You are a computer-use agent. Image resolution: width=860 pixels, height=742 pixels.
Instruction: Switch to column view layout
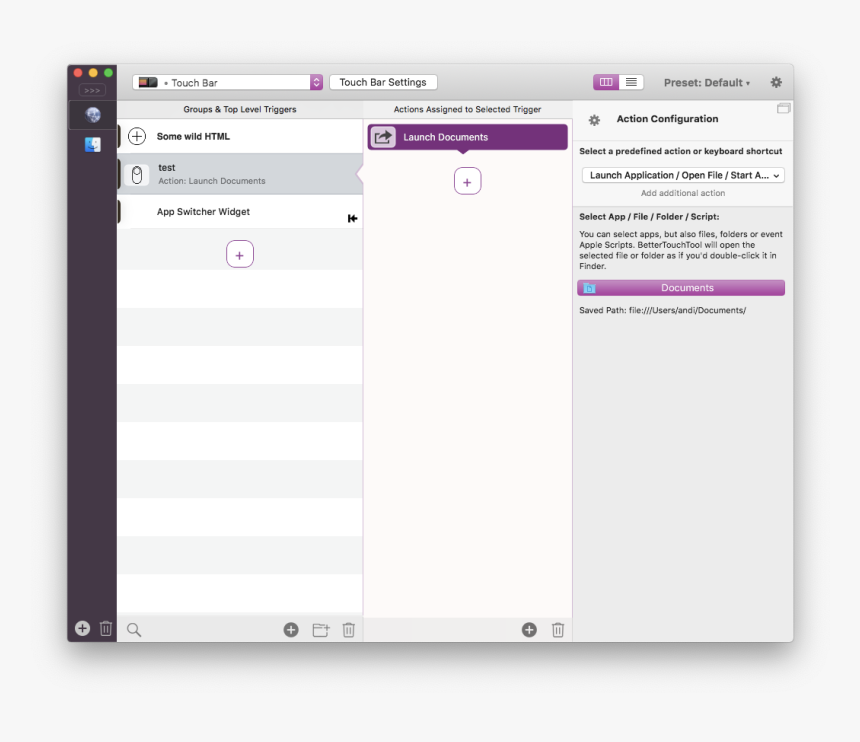click(606, 82)
